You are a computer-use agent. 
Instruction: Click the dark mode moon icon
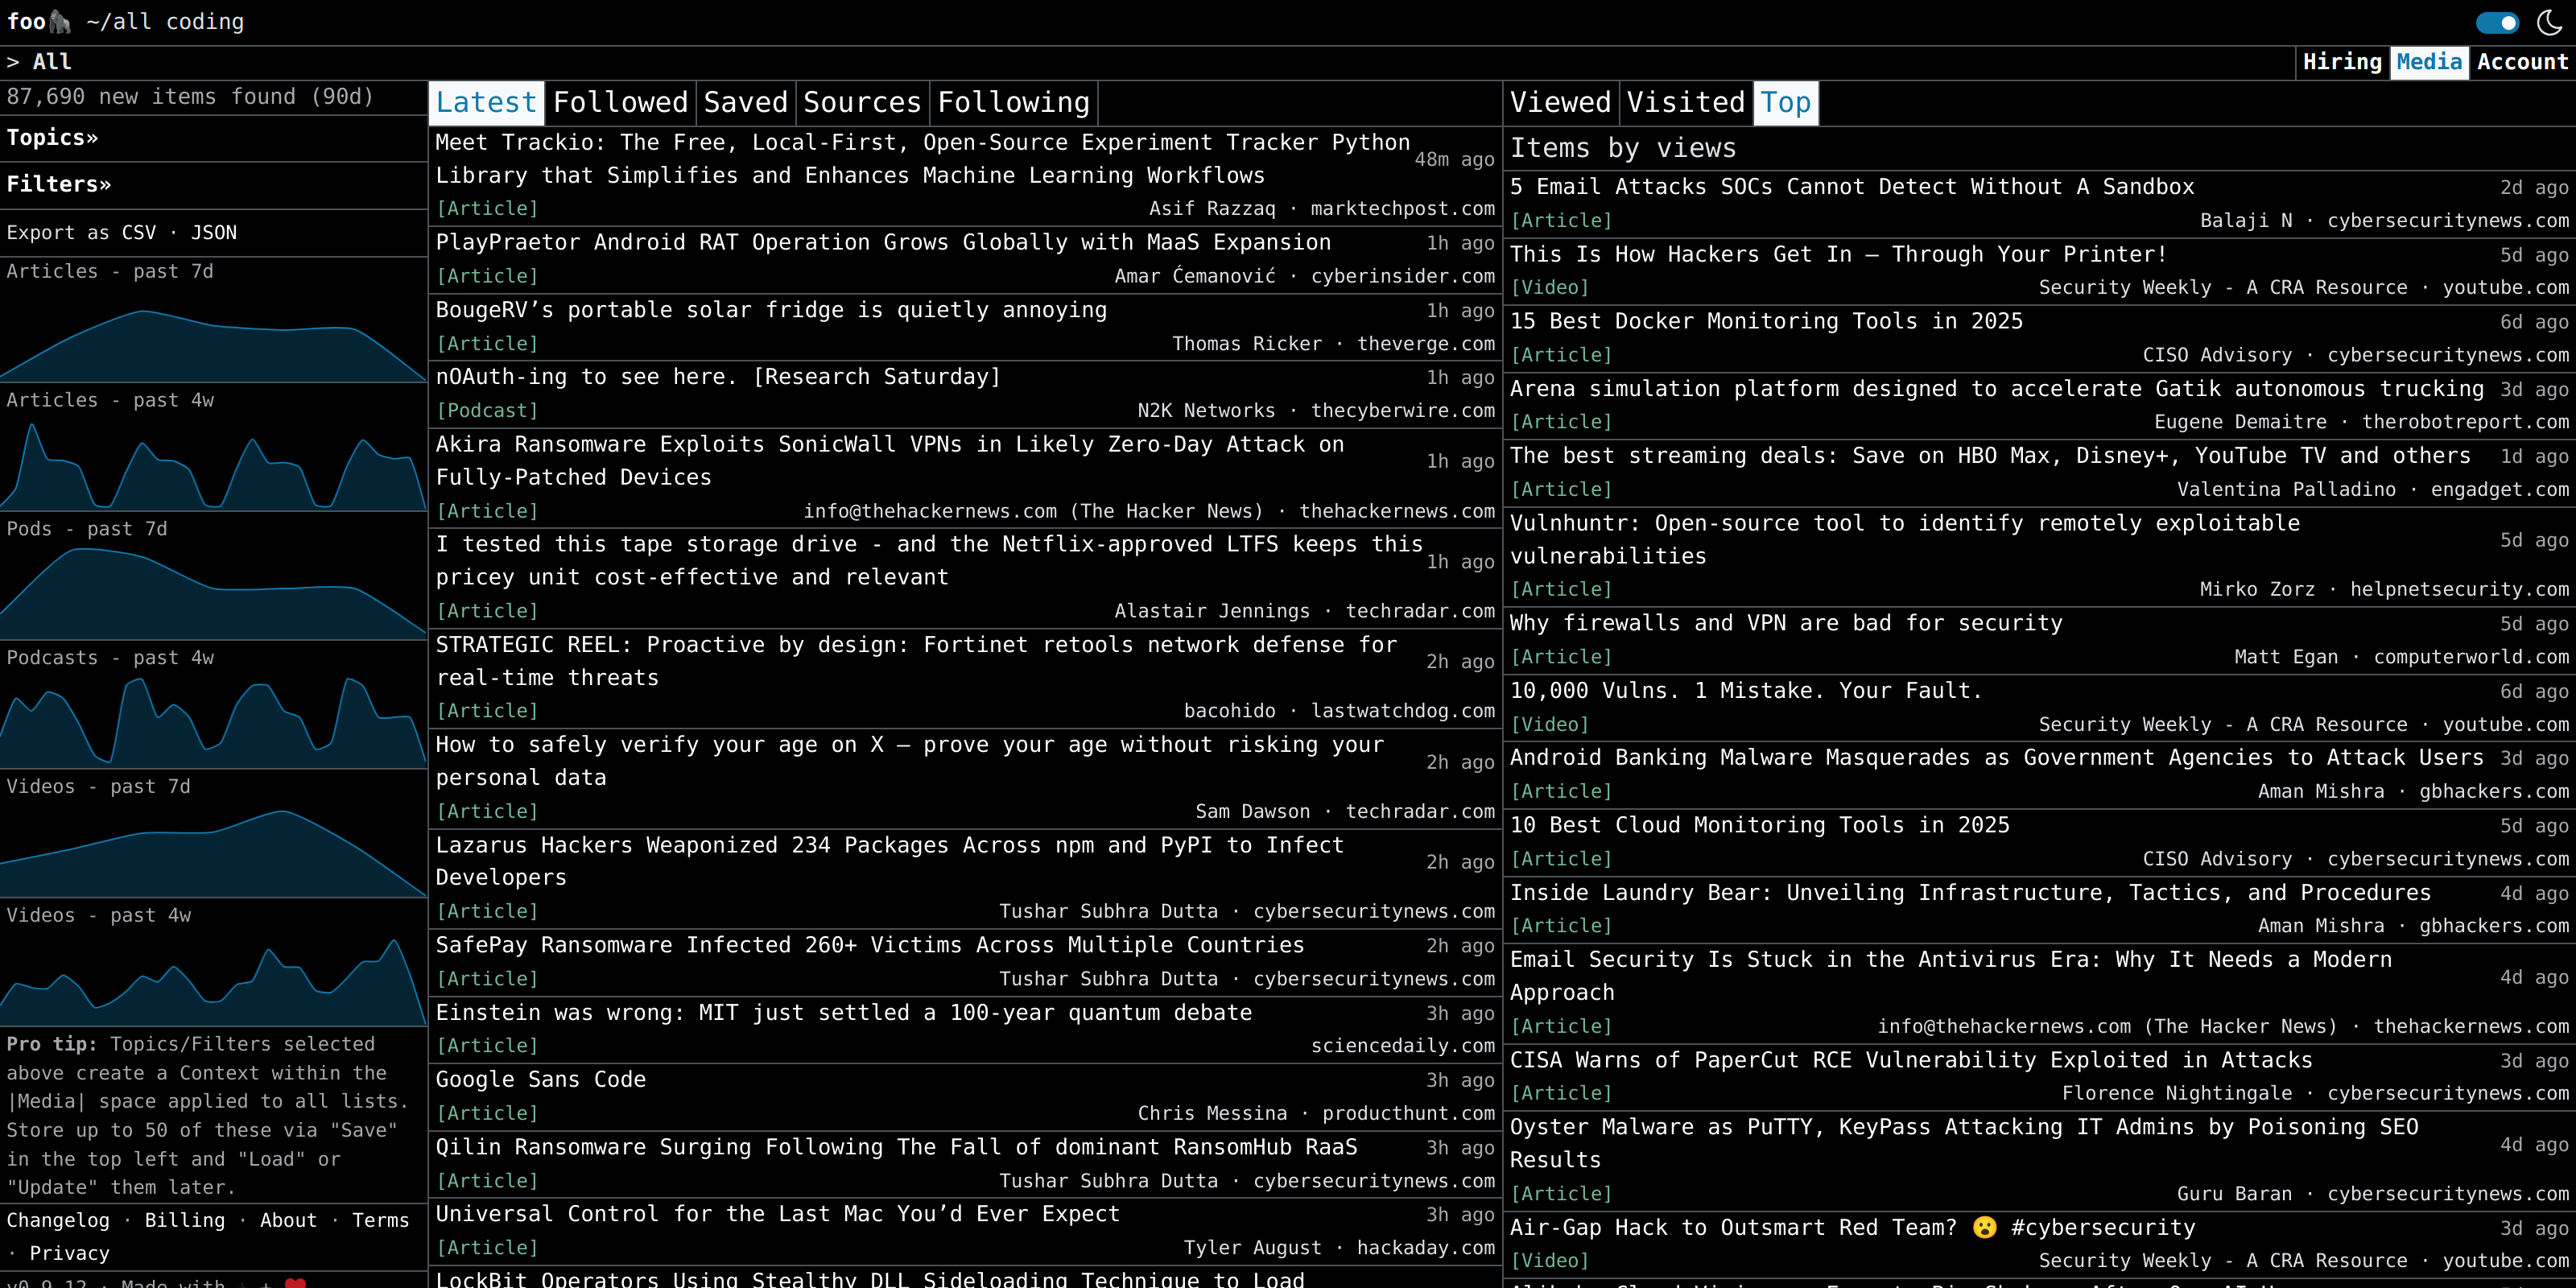click(x=2550, y=23)
